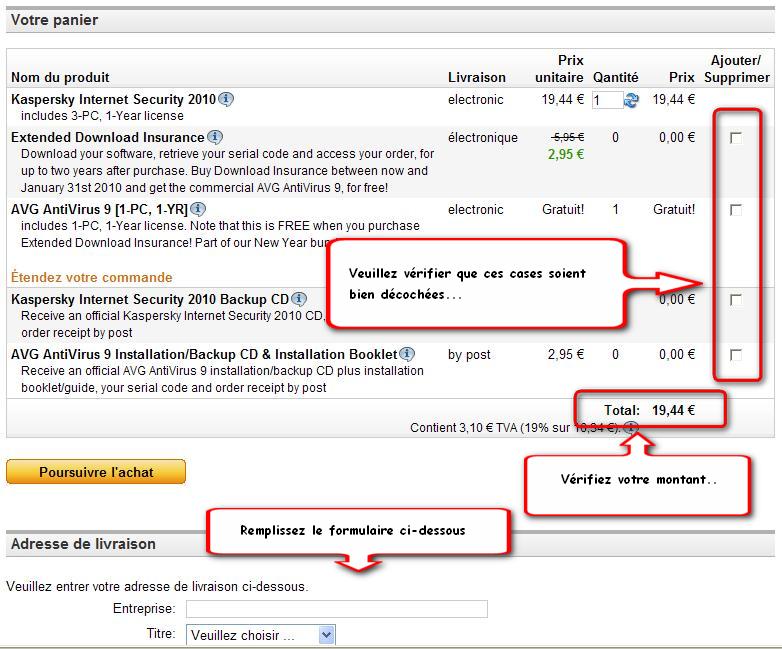Click the 'électronique' delivery cell
The image size is (782, 649).
tap(483, 138)
